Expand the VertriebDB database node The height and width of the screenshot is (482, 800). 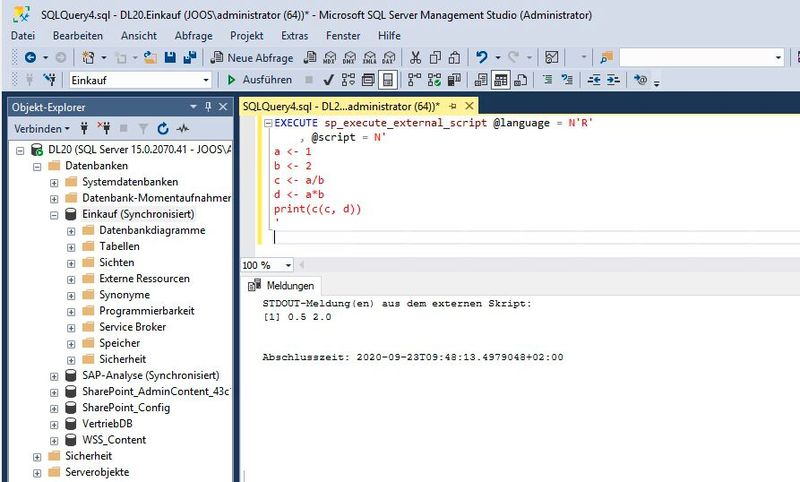pos(54,424)
